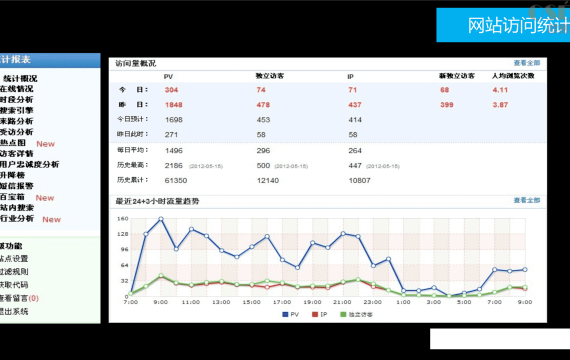The image size is (570, 360).
Task: Open the 热点图 heatmap item
Action: click(x=13, y=143)
